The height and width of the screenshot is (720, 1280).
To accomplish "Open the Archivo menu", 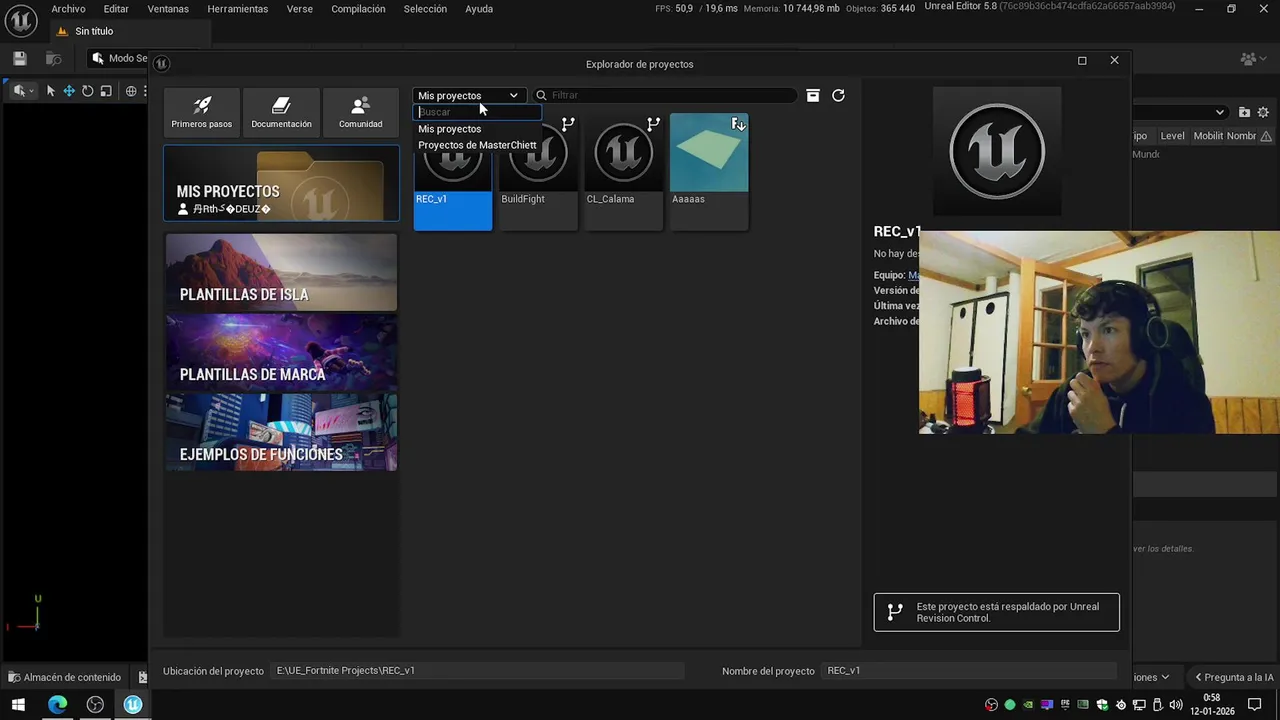I will (x=68, y=9).
